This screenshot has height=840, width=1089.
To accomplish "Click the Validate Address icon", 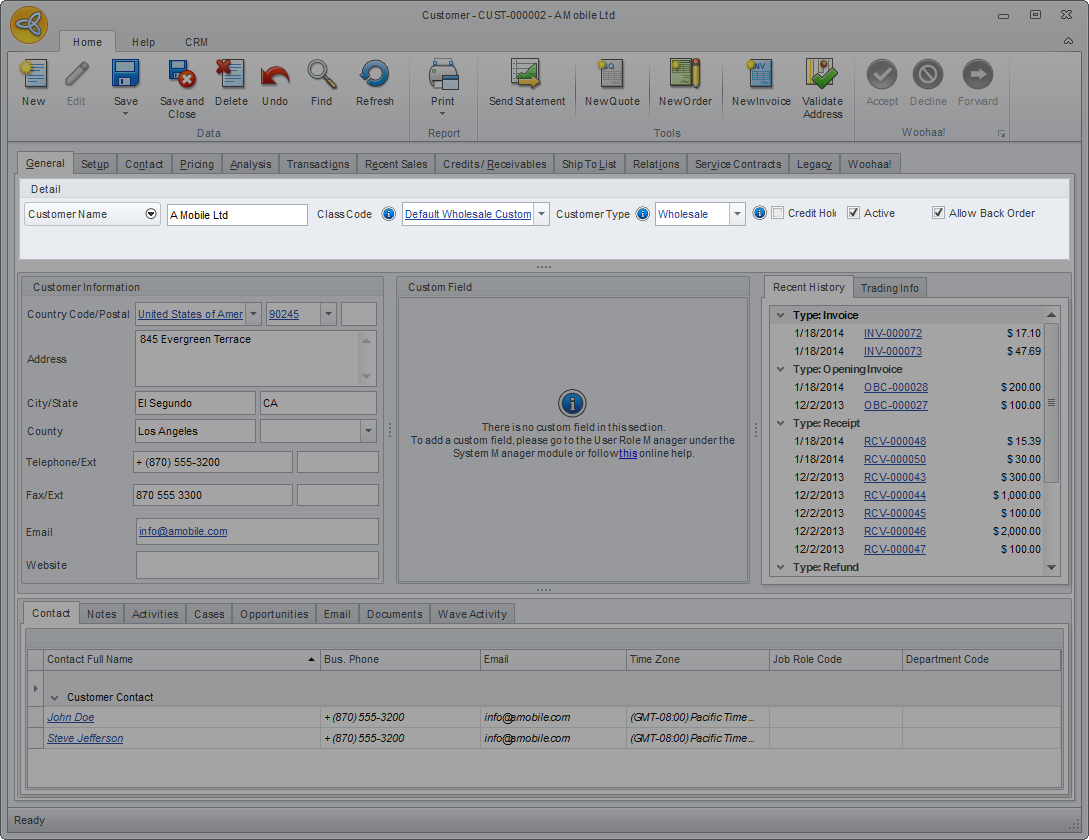I will pos(822,75).
